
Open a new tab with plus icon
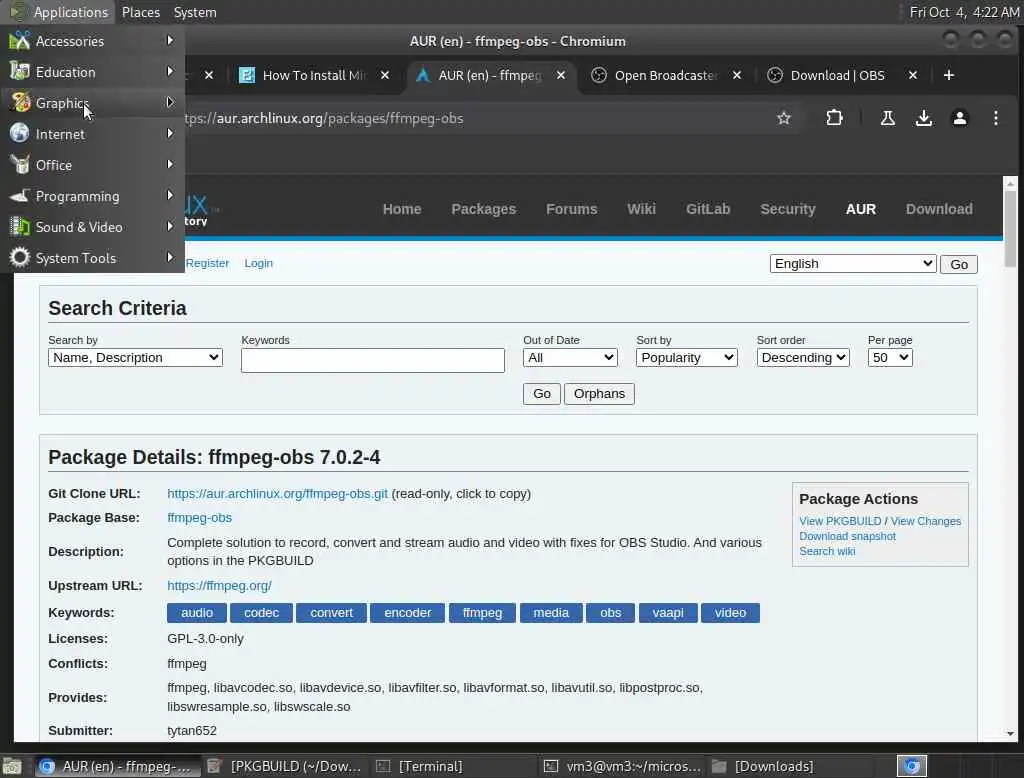pyautogui.click(x=948, y=75)
